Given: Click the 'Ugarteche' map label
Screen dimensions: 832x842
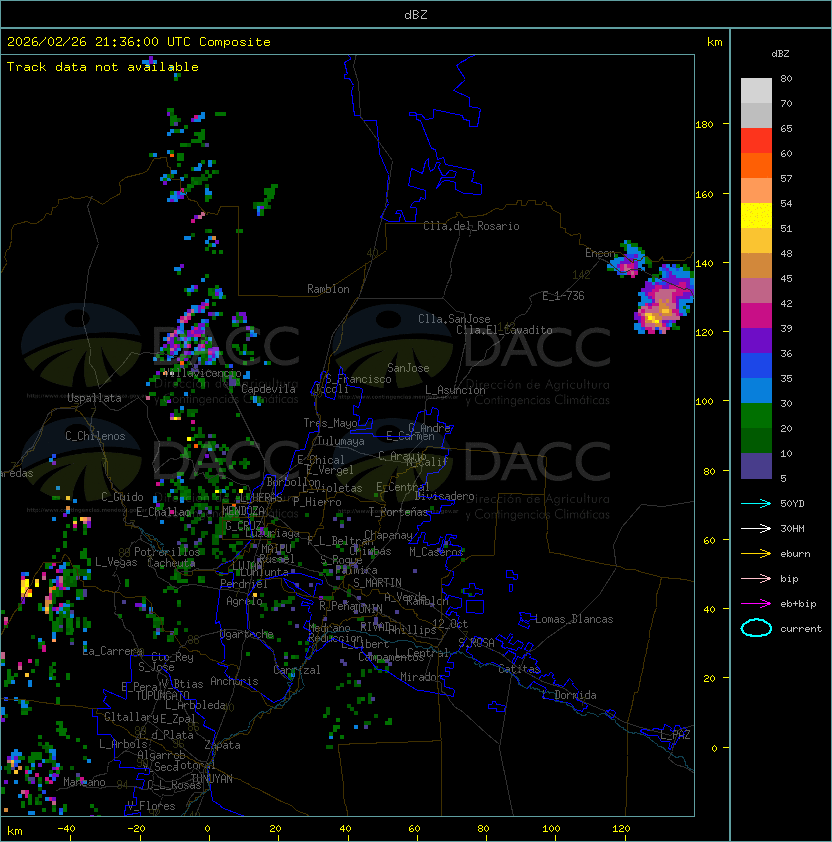Looking at the screenshot, I should coord(247,634).
